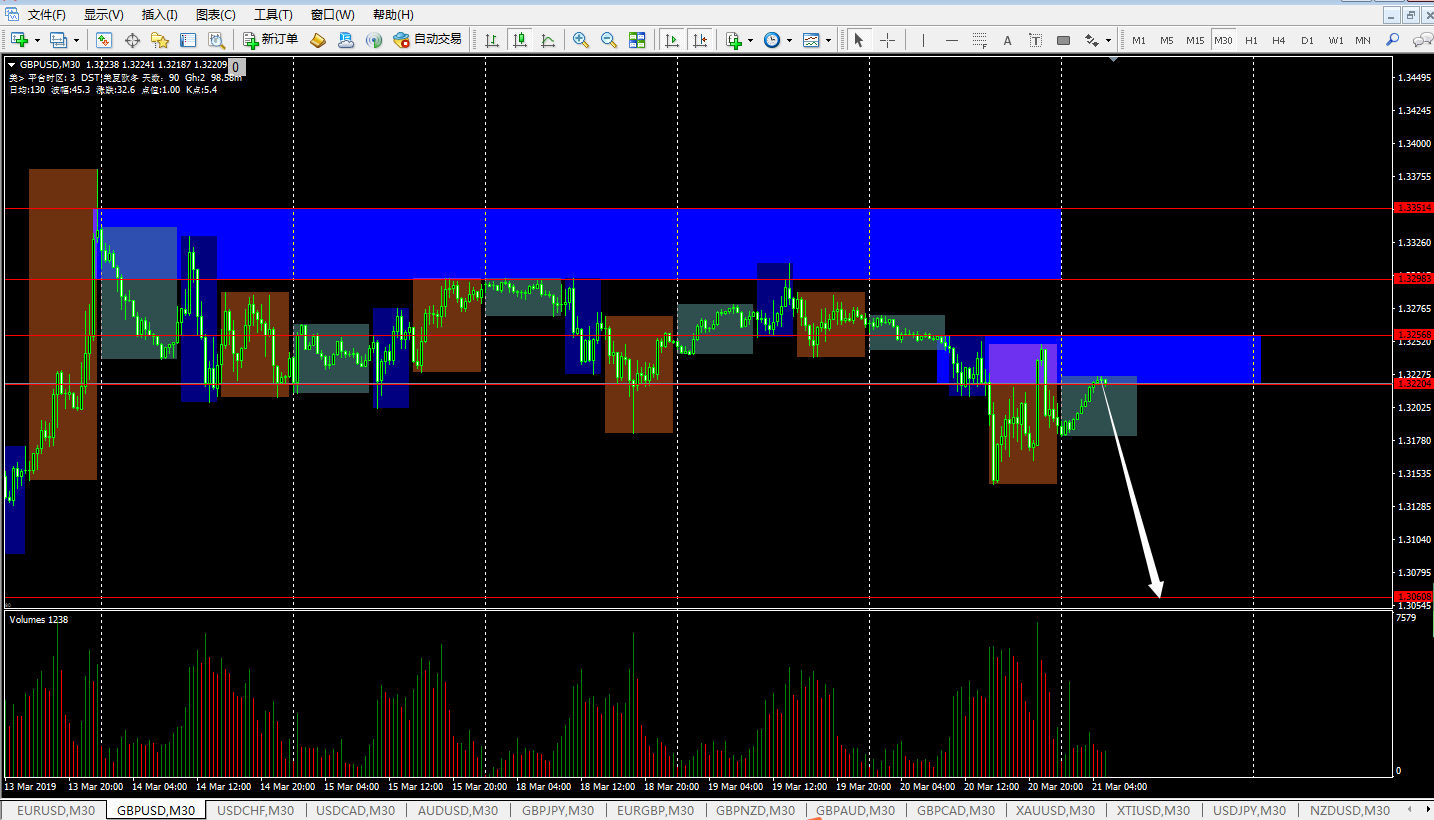
Task: Switch to the XAUUSD,M30 chart tab
Action: tap(1053, 810)
